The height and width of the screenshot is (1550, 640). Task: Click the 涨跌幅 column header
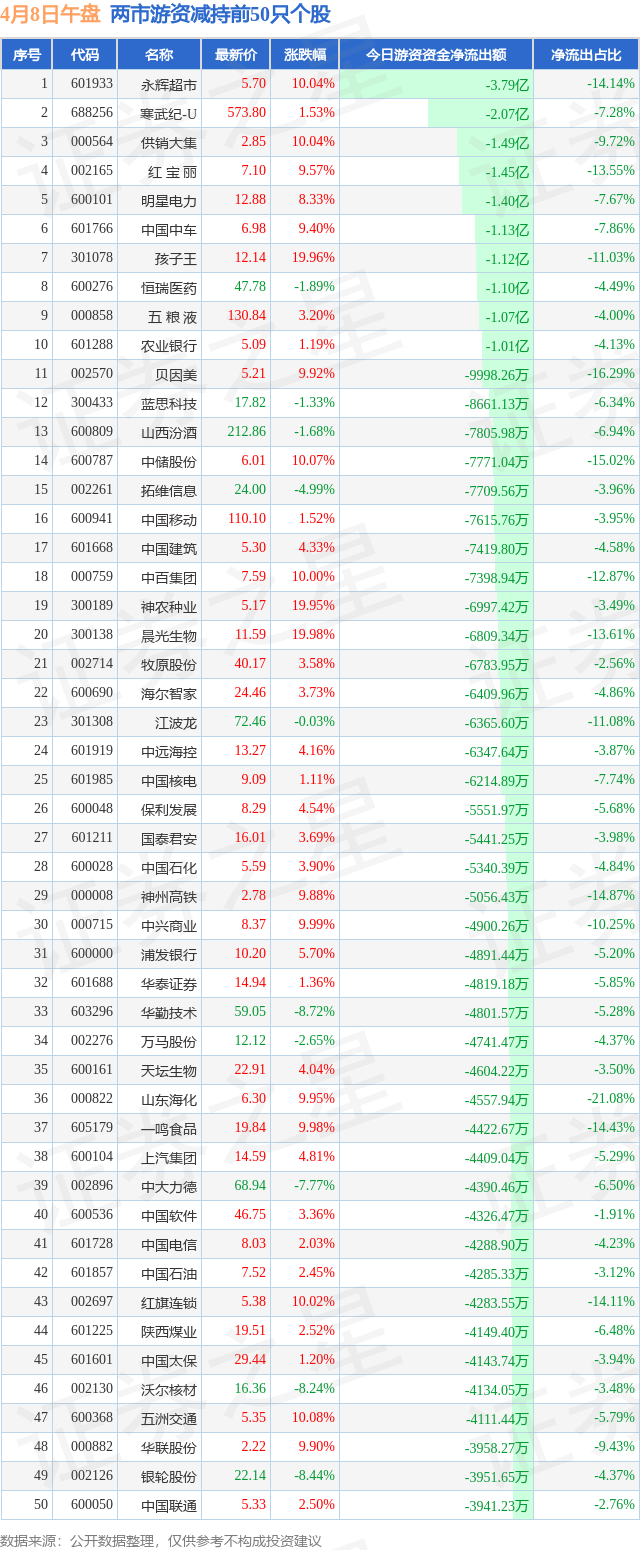pos(305,55)
